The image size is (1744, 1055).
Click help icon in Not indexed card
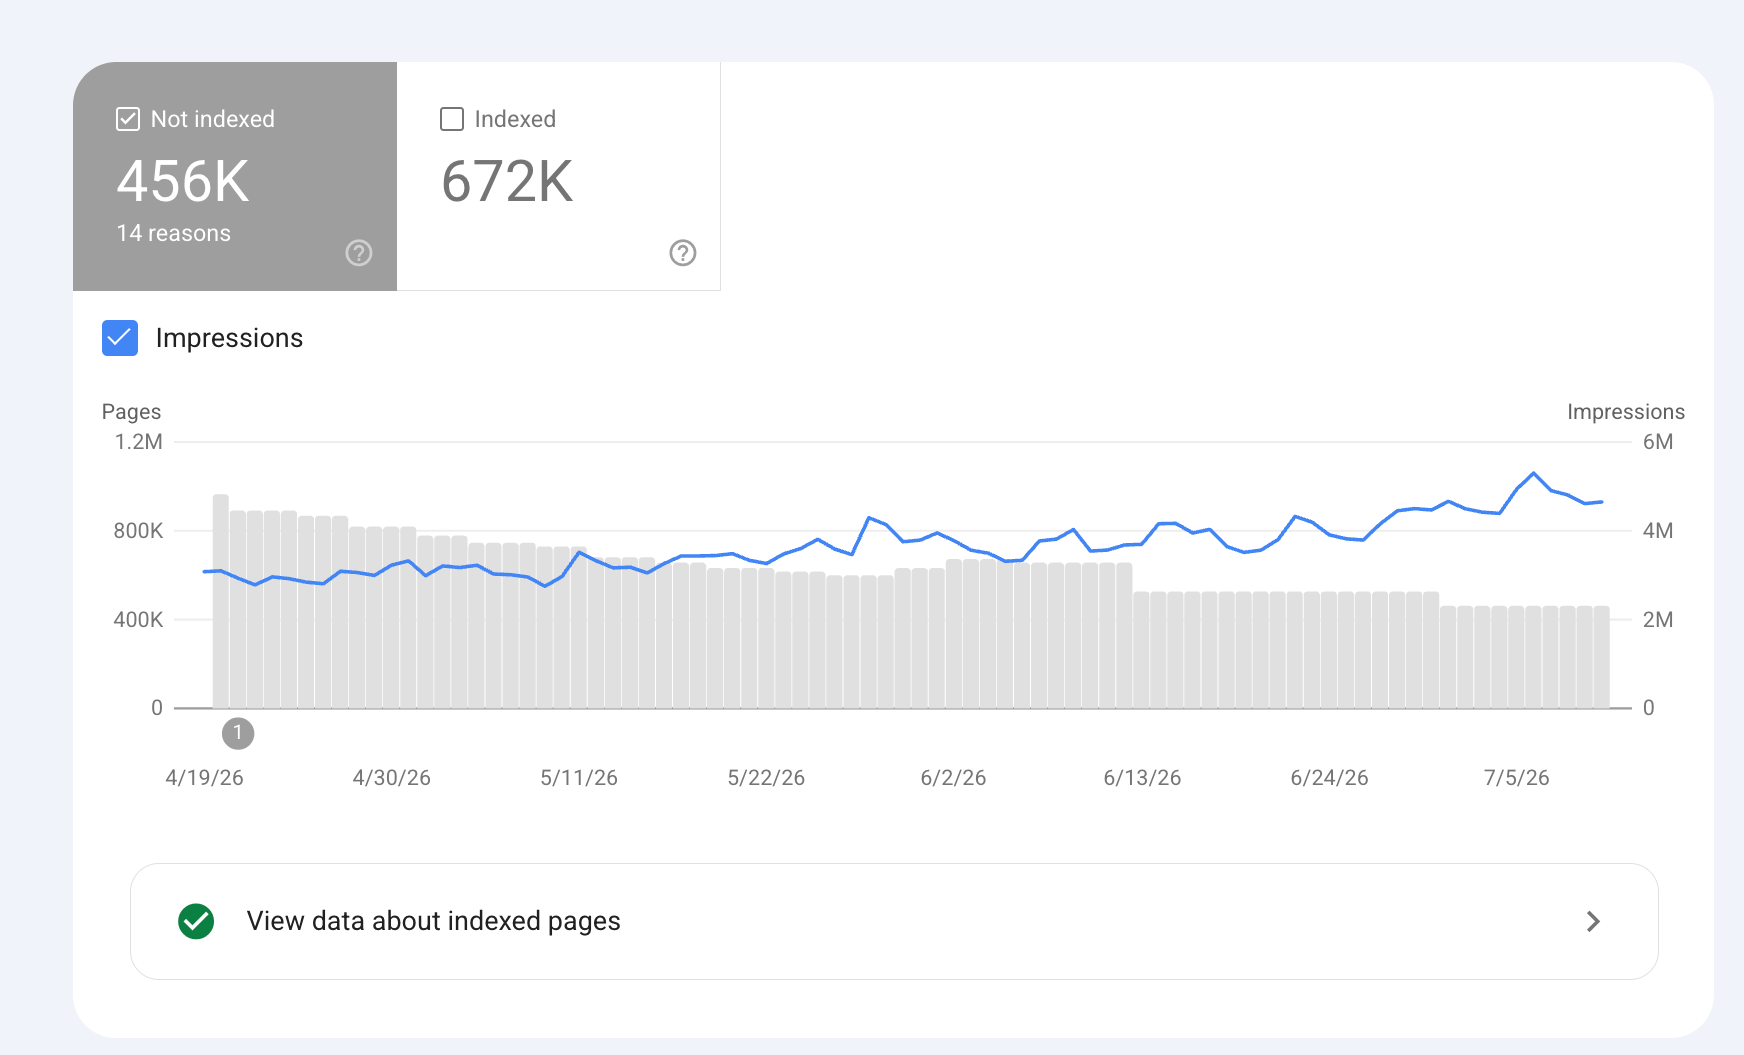359,253
